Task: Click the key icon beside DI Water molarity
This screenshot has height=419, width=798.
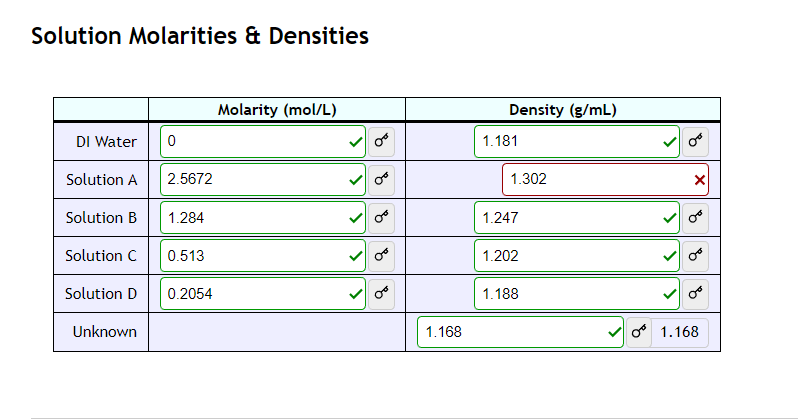Action: pyautogui.click(x=381, y=141)
